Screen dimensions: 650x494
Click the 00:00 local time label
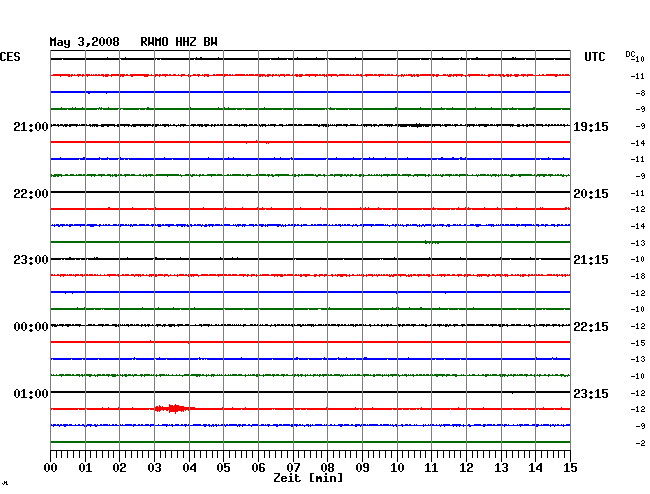tap(31, 327)
